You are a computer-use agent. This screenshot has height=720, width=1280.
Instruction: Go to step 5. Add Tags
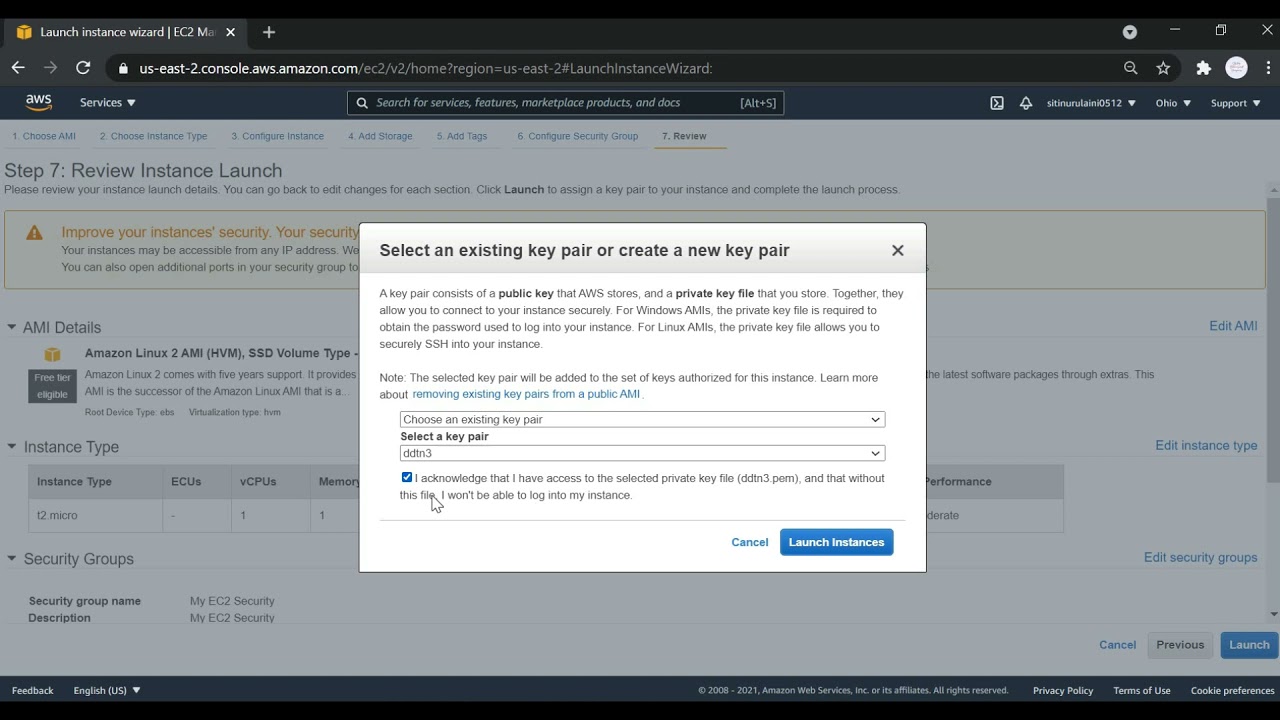coord(462,136)
